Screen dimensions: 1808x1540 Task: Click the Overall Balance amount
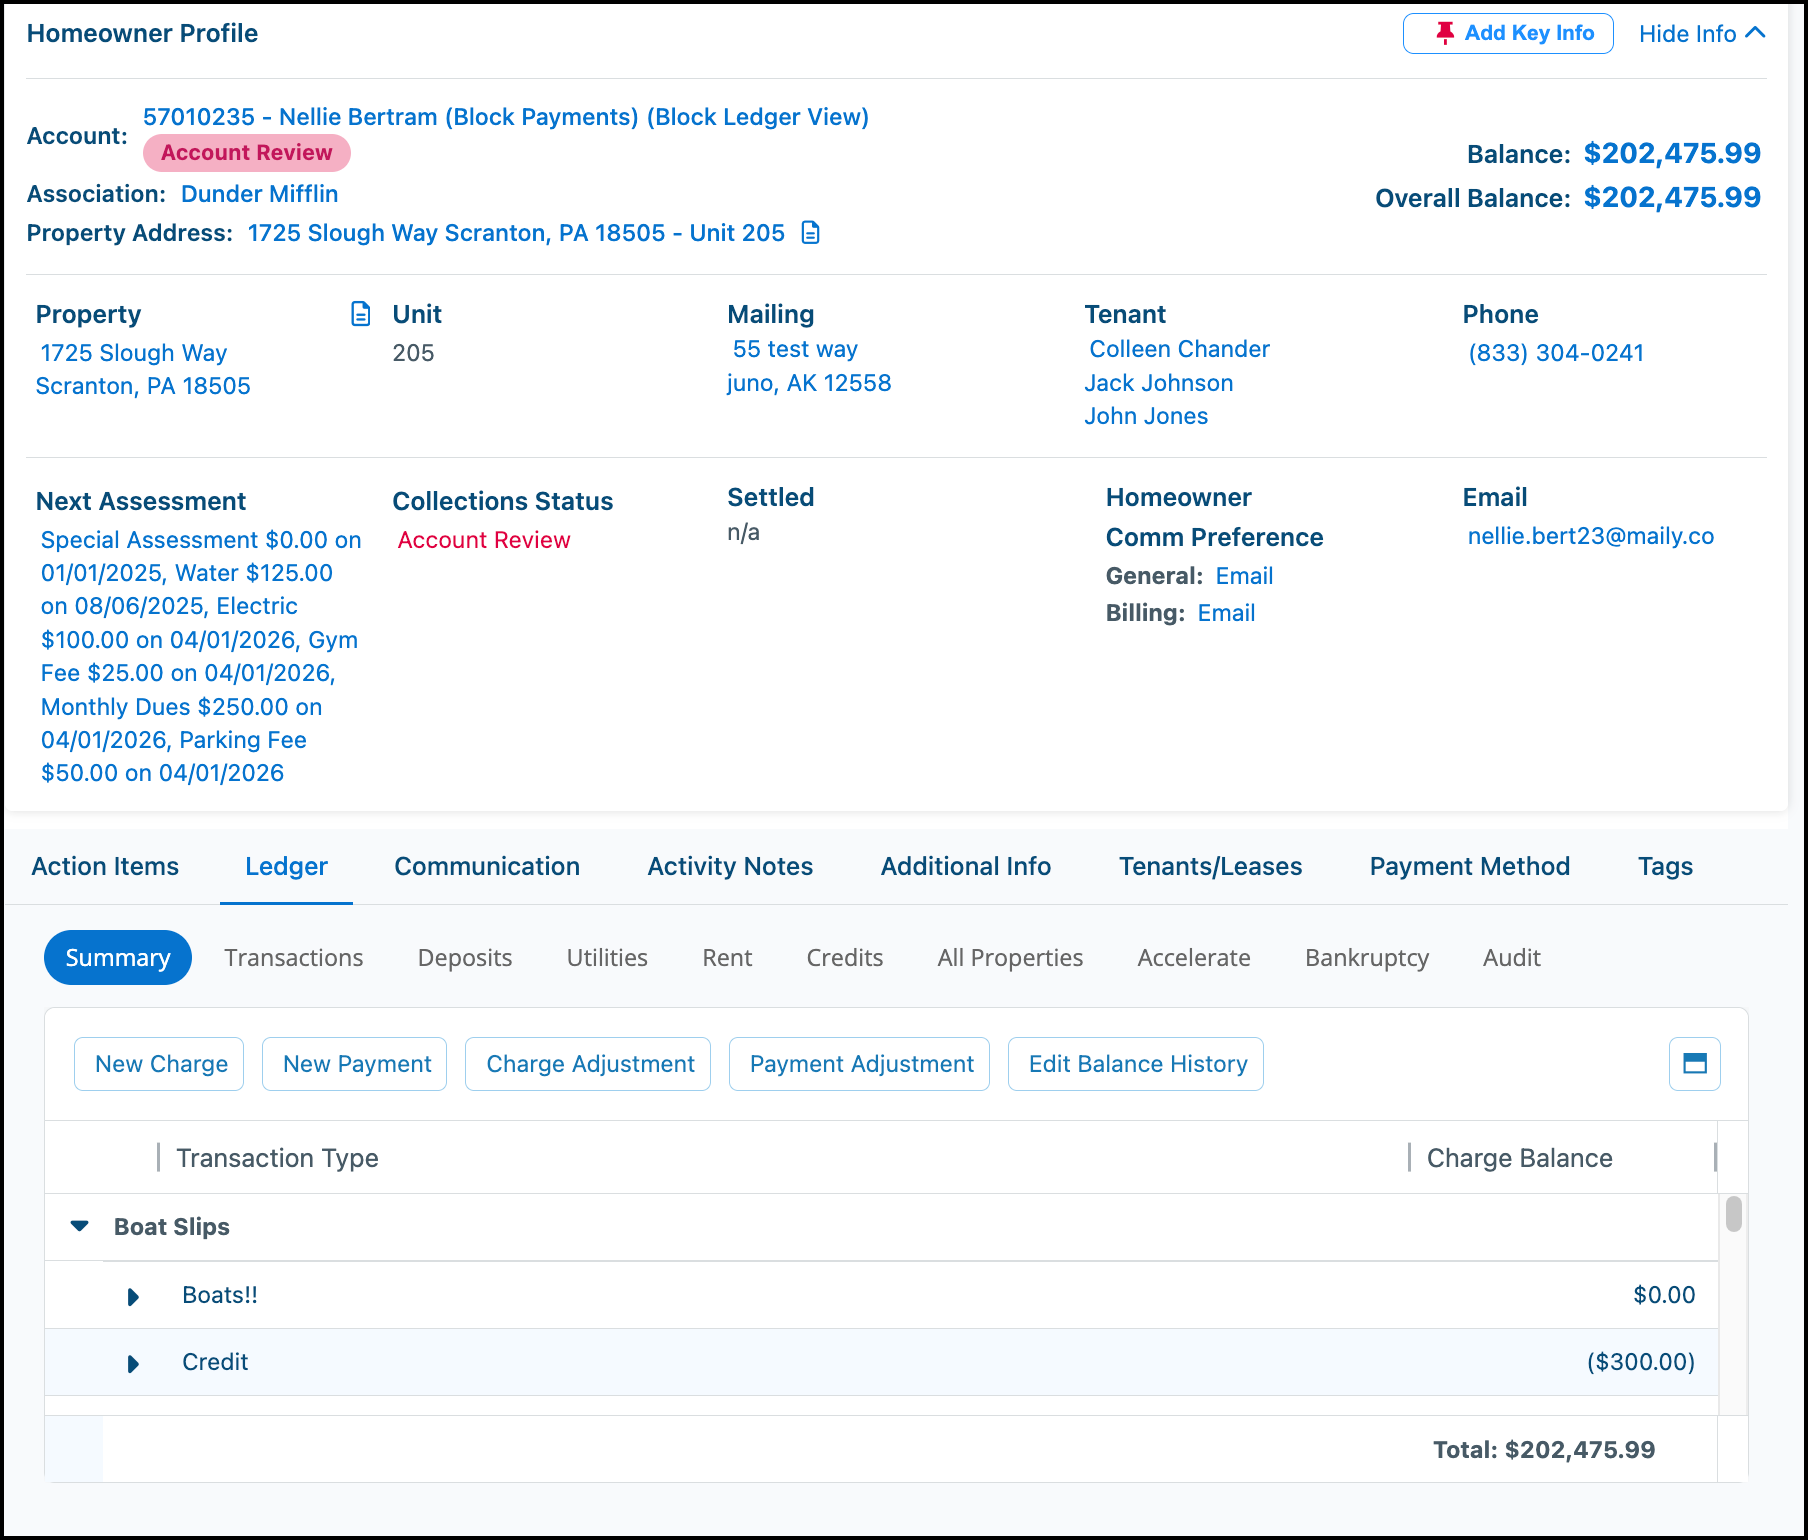[1672, 197]
